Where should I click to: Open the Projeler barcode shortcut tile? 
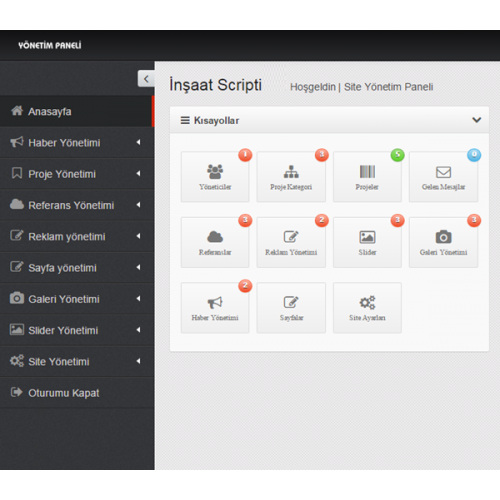(x=367, y=177)
